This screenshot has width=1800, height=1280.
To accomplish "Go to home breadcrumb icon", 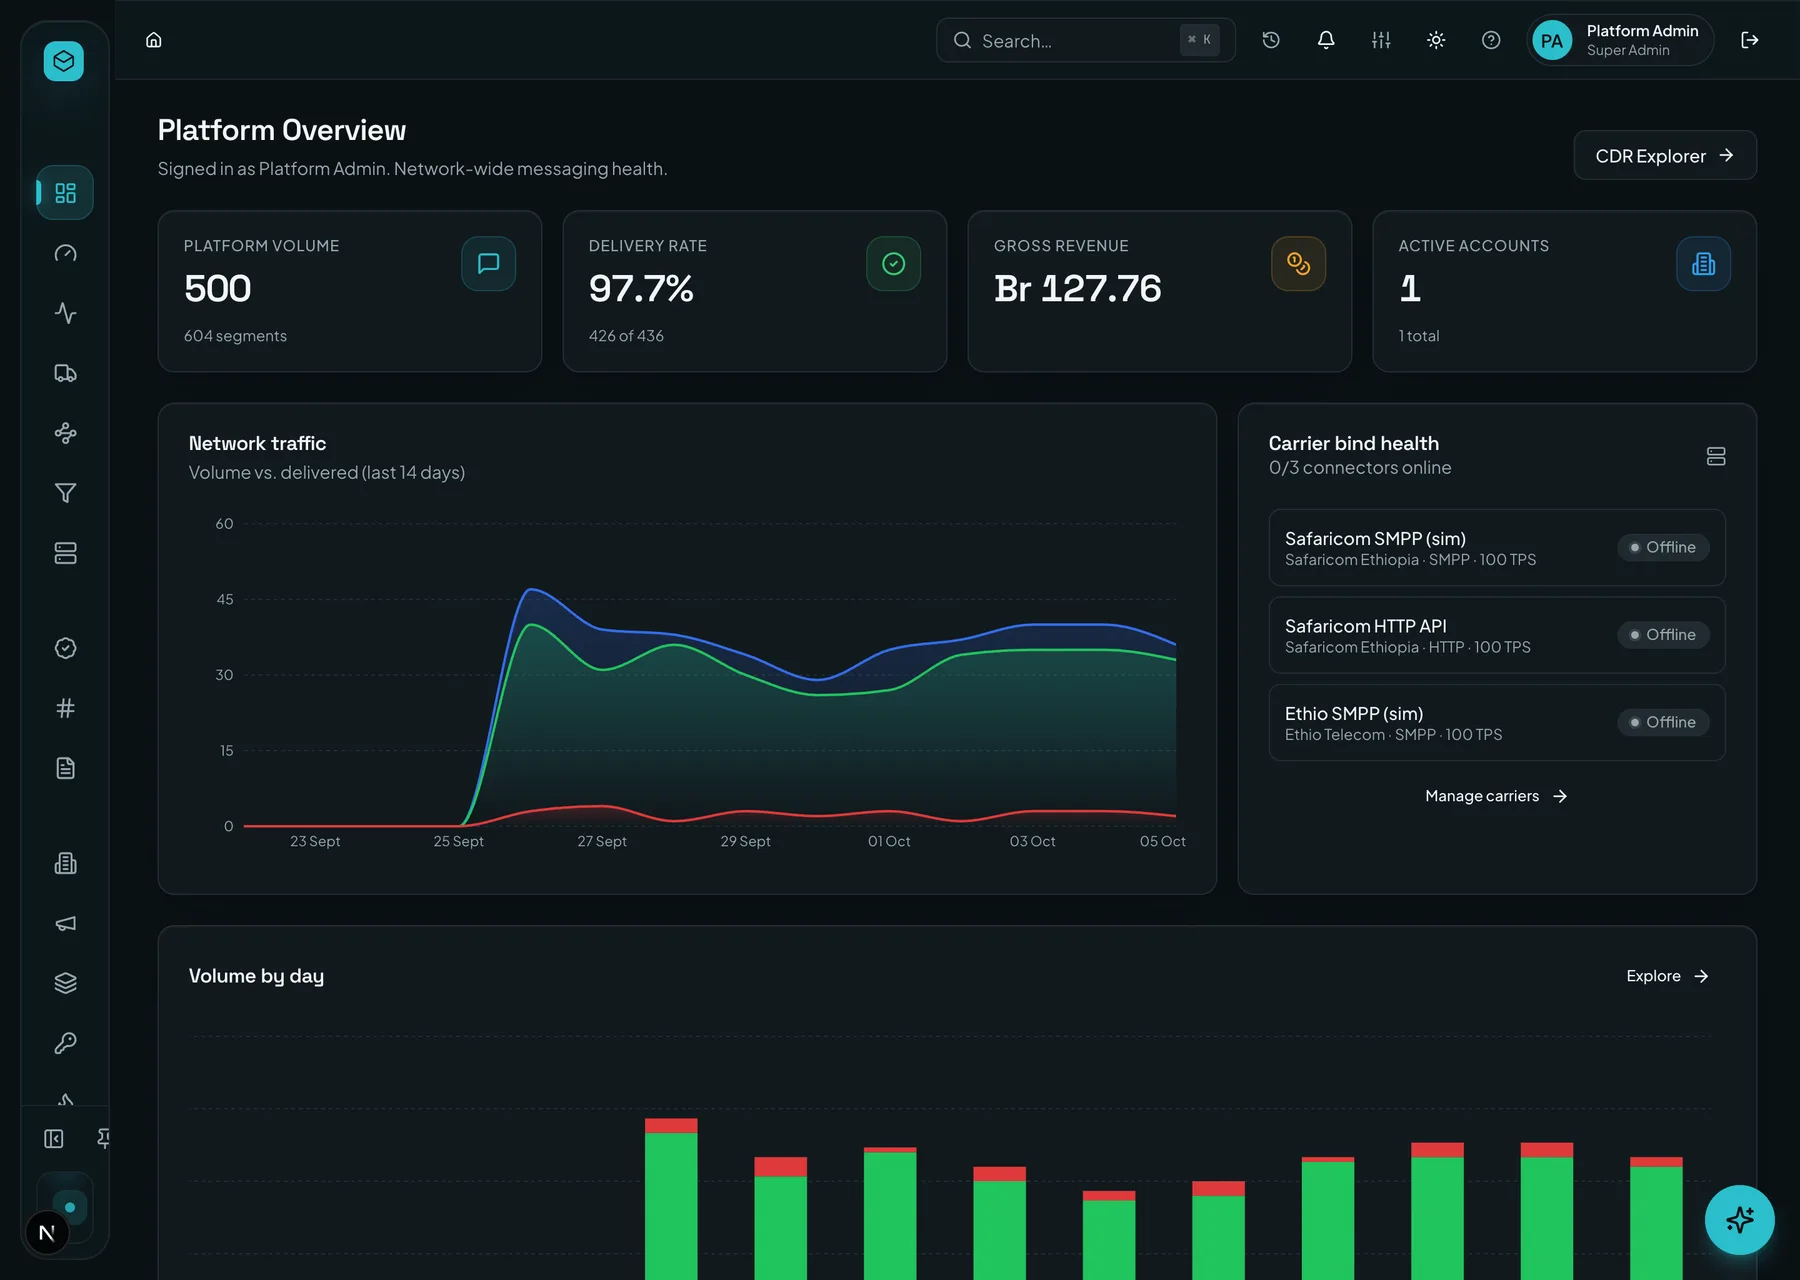I will coord(154,40).
